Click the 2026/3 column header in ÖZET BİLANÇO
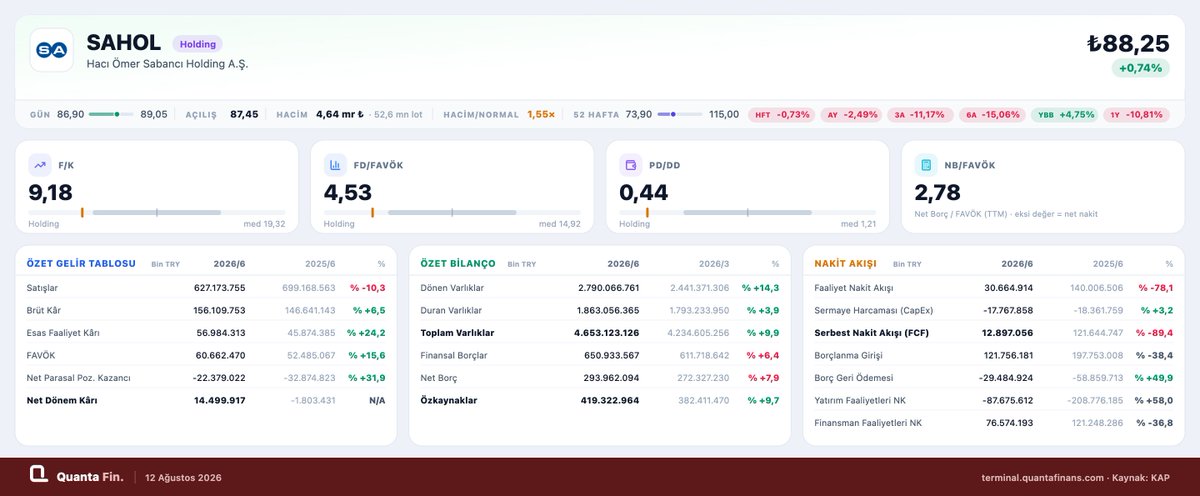The height and width of the screenshot is (496, 1200). 715,264
